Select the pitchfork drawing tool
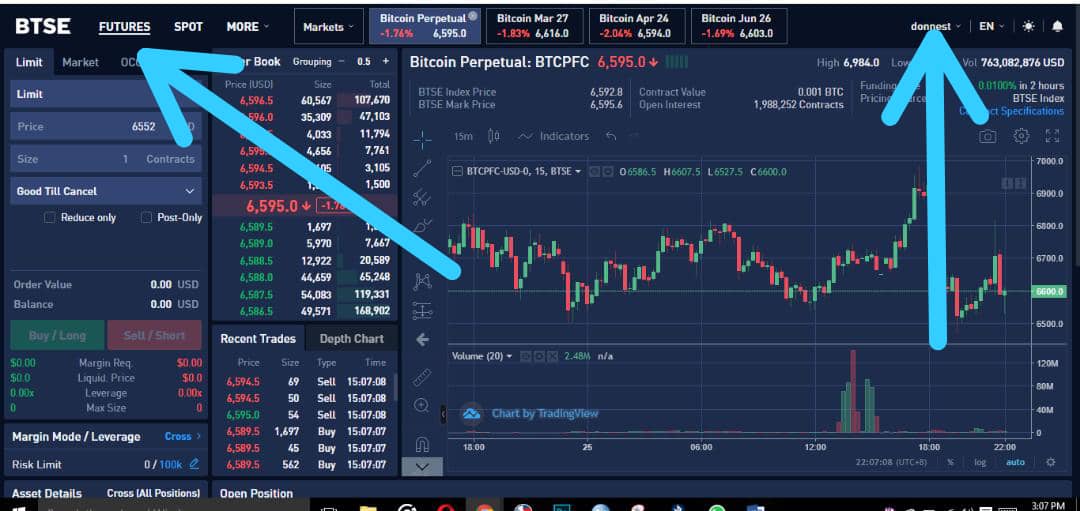This screenshot has width=1080, height=511. [x=422, y=198]
